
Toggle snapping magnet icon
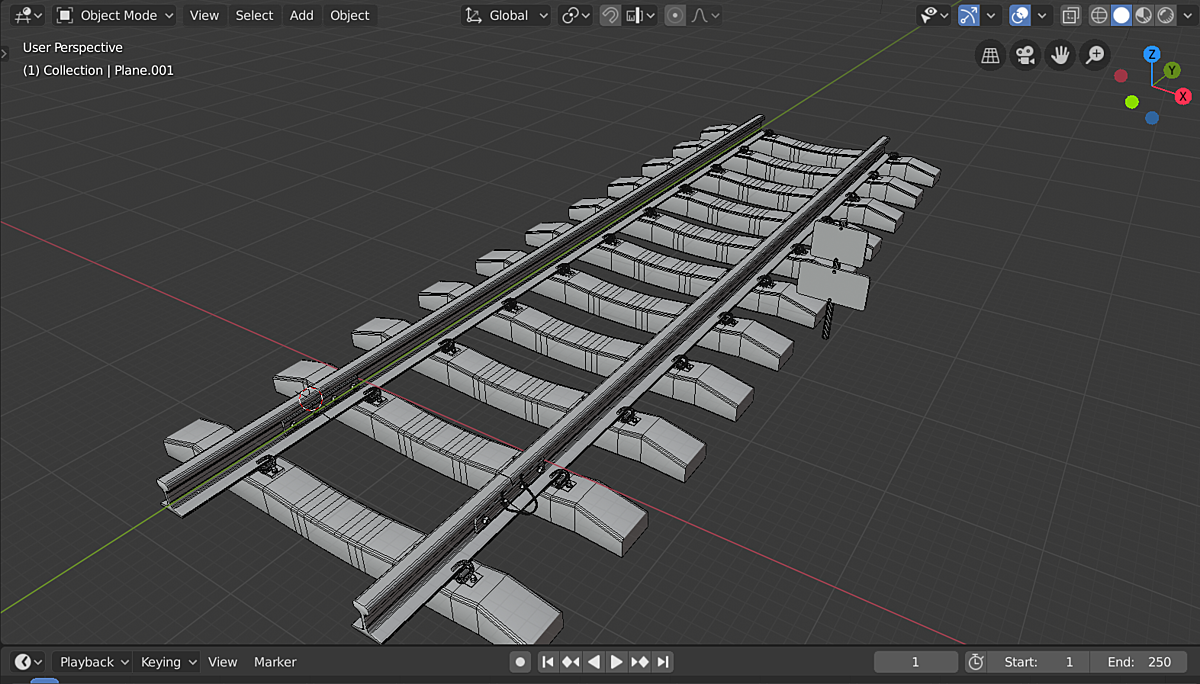(610, 15)
